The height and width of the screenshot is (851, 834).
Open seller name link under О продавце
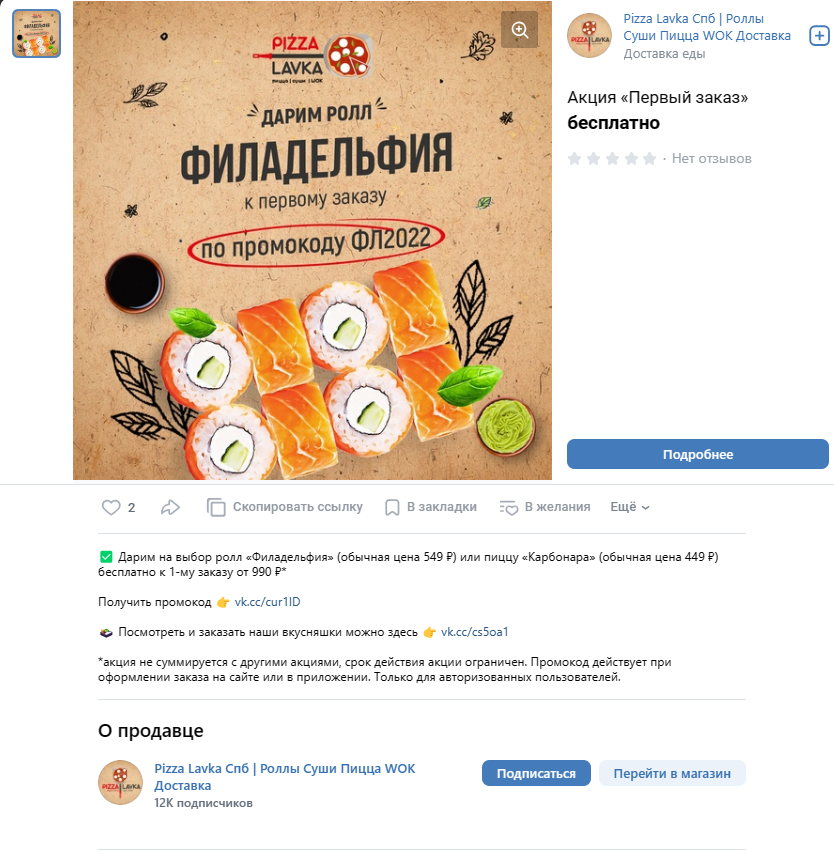tap(284, 777)
